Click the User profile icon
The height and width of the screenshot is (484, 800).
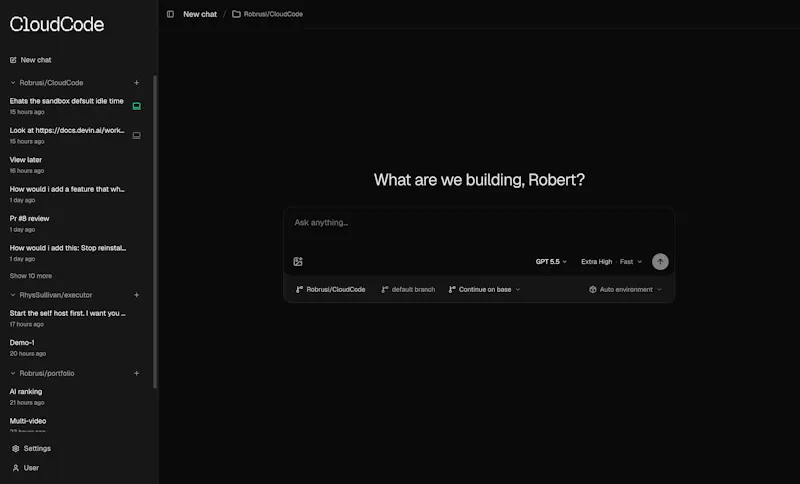tap(16, 468)
